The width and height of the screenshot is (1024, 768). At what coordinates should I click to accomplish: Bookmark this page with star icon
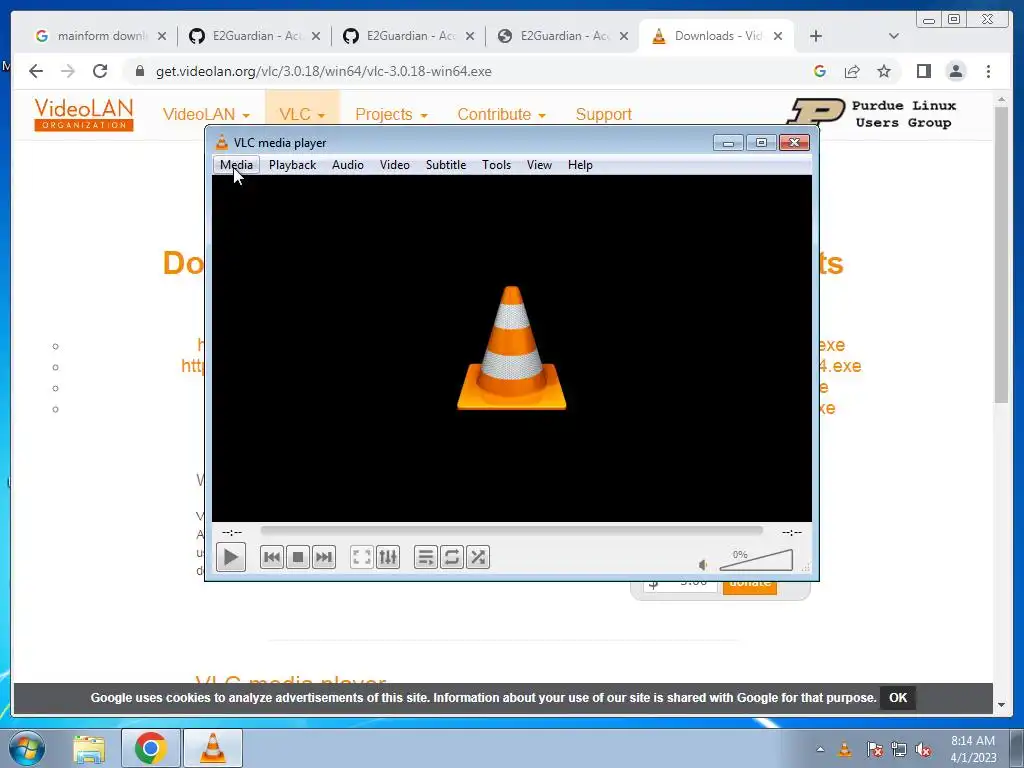(x=884, y=71)
